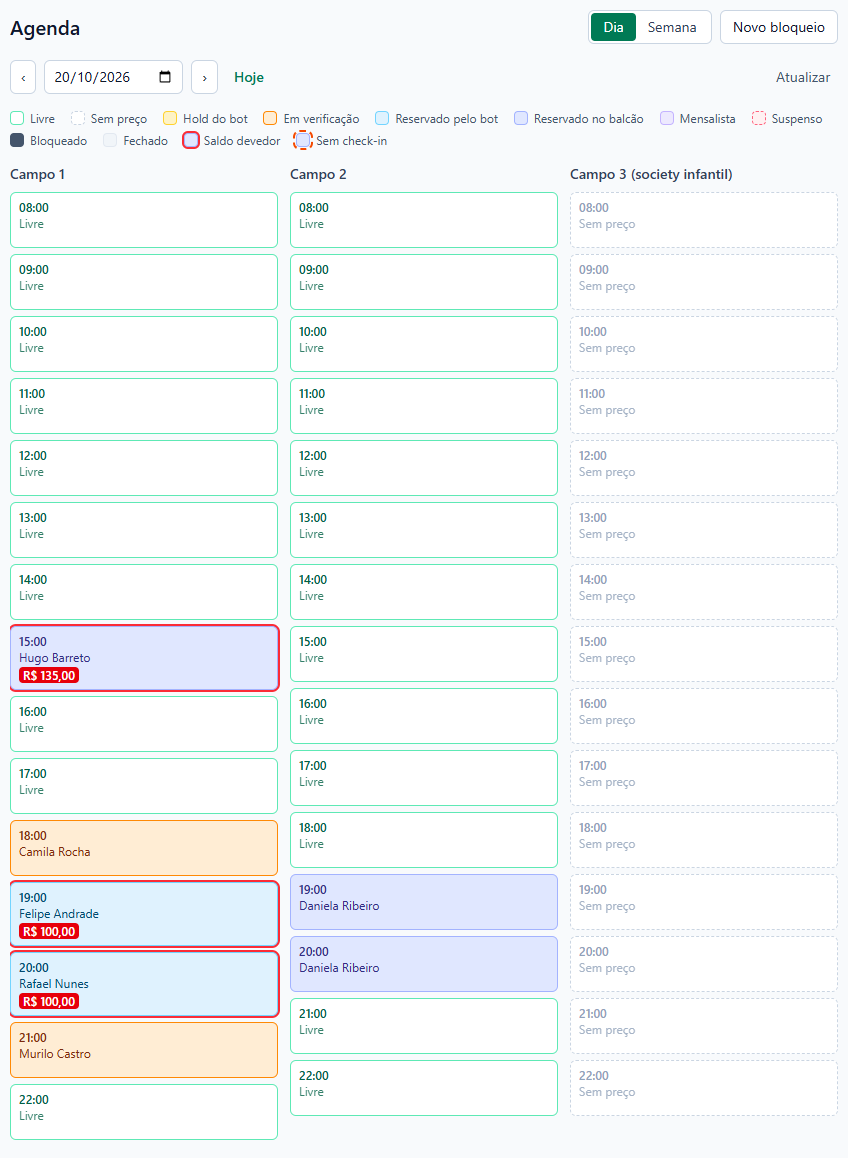Click the Campo 1 column heading
The width and height of the screenshot is (848, 1158).
pos(38,174)
